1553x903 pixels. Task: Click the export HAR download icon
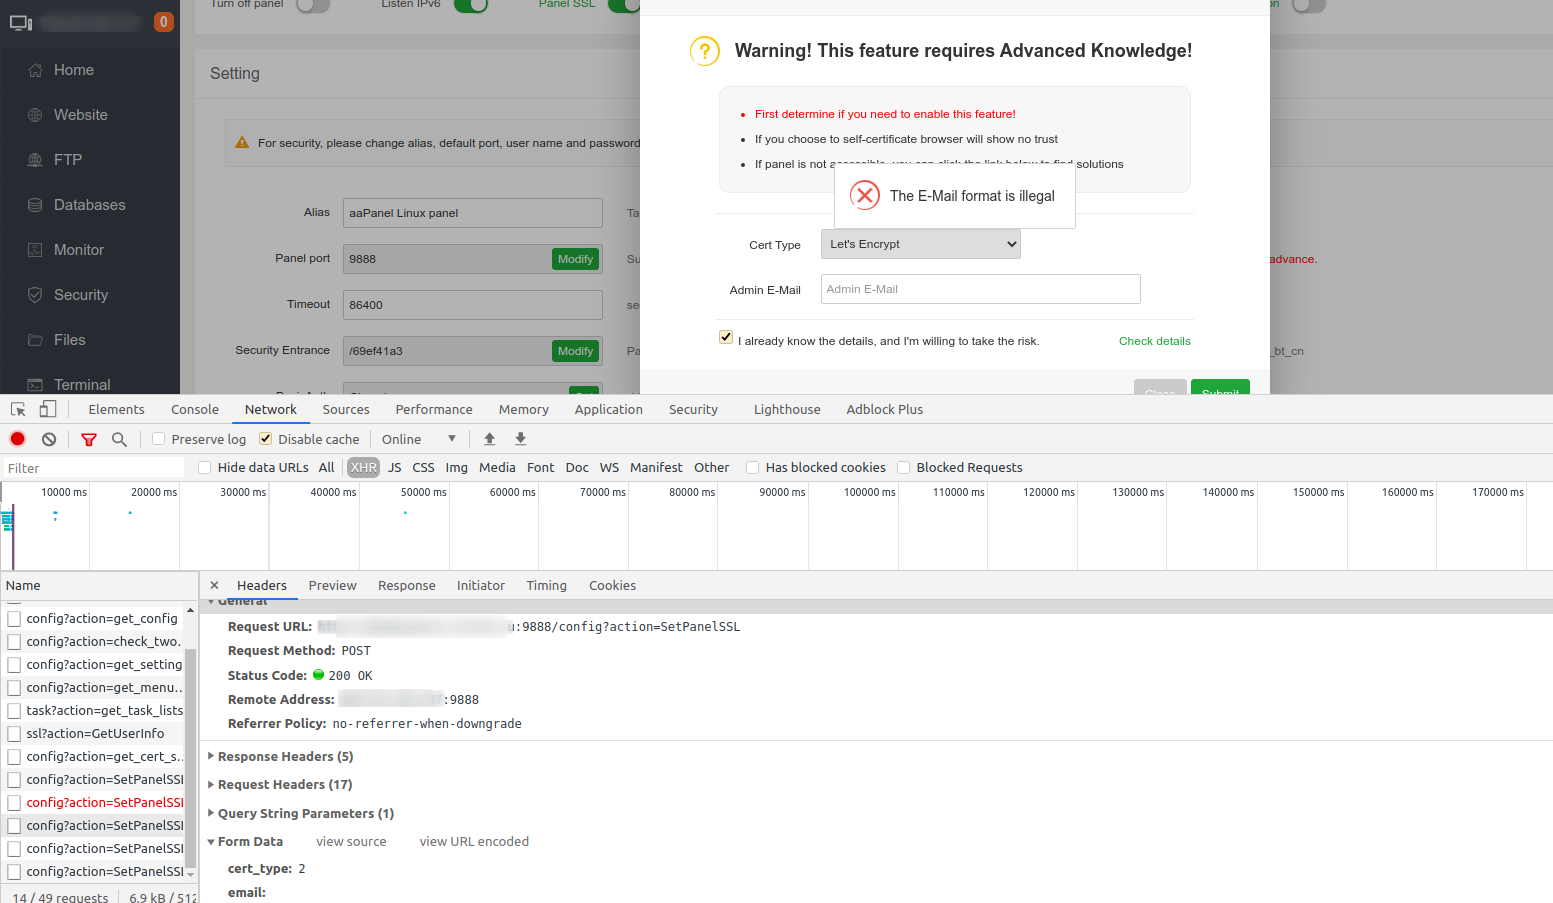520,439
